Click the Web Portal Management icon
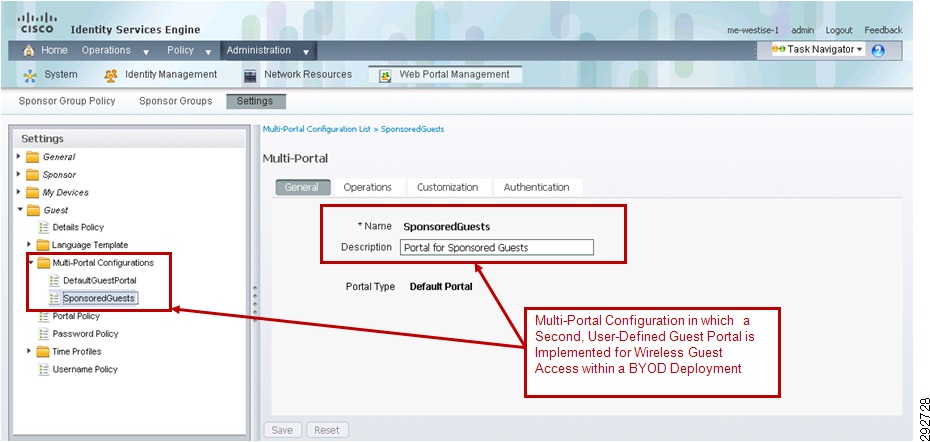The height and width of the screenshot is (442, 930). pos(386,75)
